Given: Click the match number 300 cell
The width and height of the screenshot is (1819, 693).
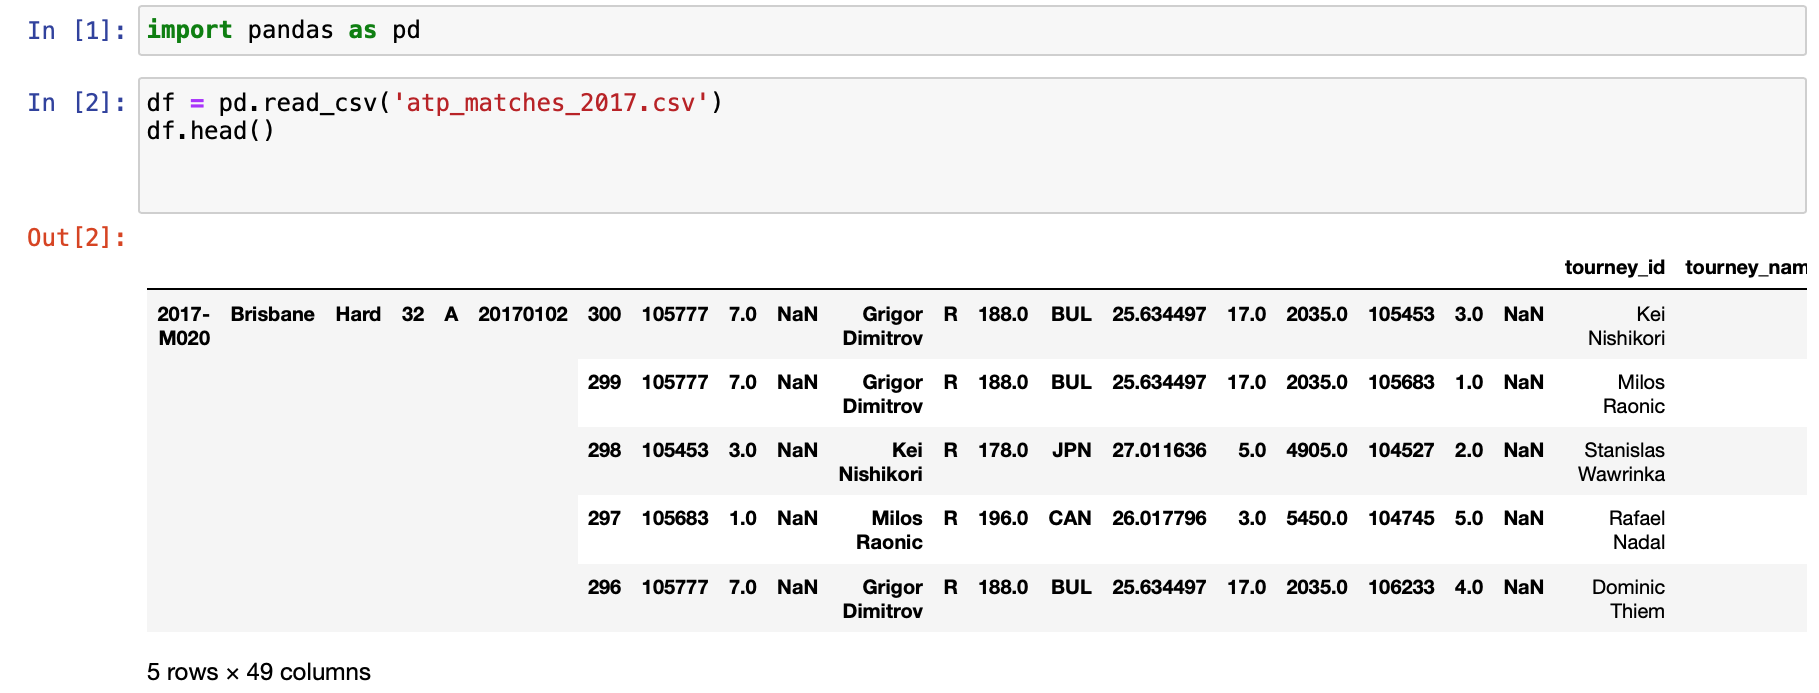Looking at the screenshot, I should [x=604, y=314].
